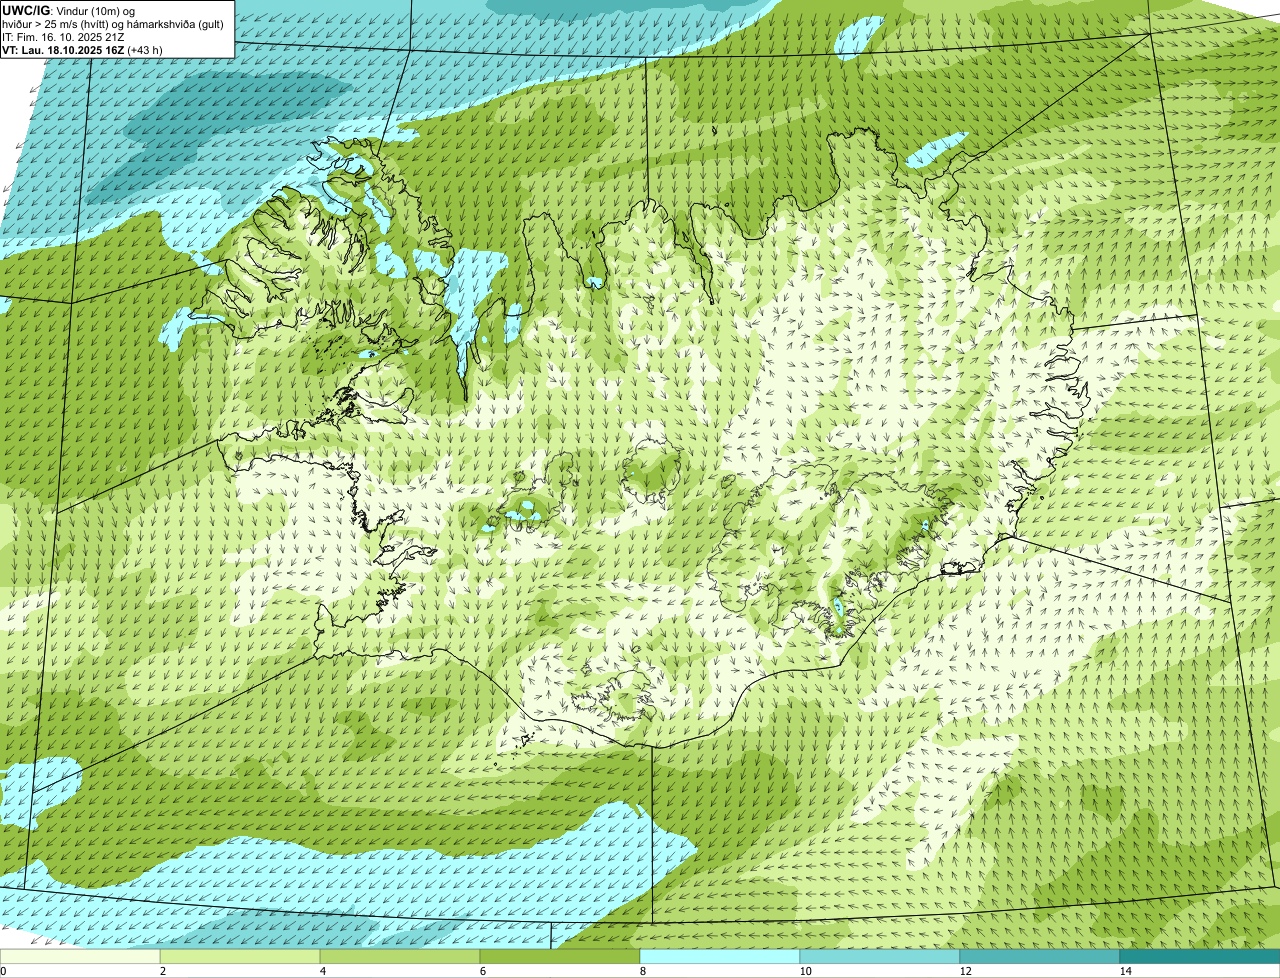
Task: Click the '0' scale label
Action: click(x=3, y=971)
